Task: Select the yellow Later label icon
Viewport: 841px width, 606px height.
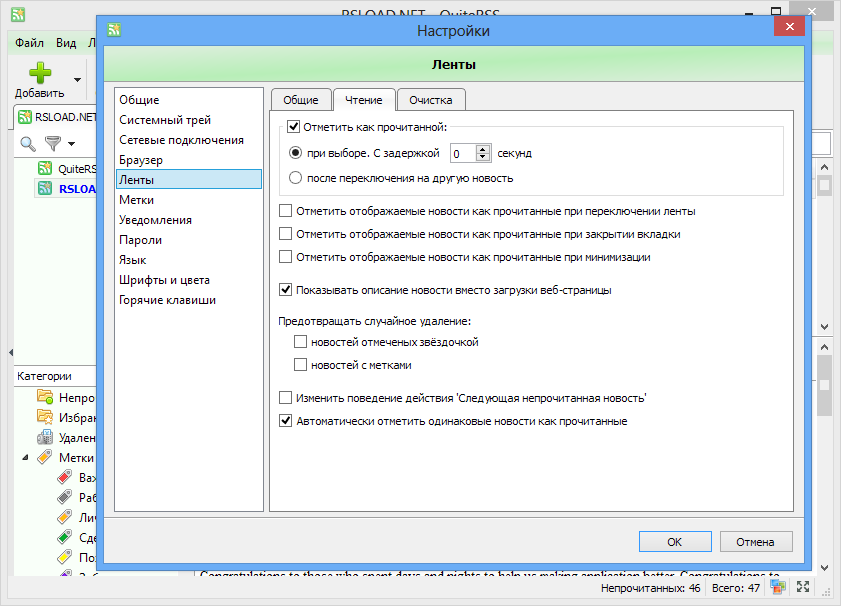Action: click(x=64, y=557)
